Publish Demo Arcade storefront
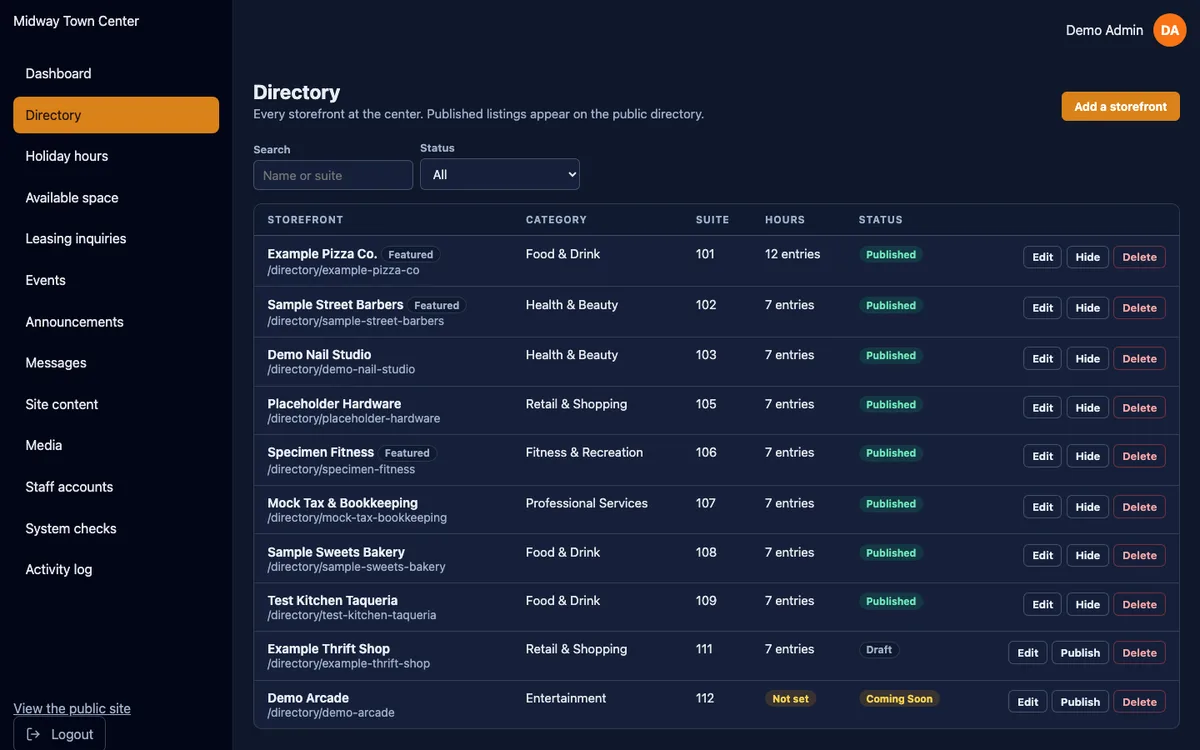The height and width of the screenshot is (750, 1200). [1080, 702]
